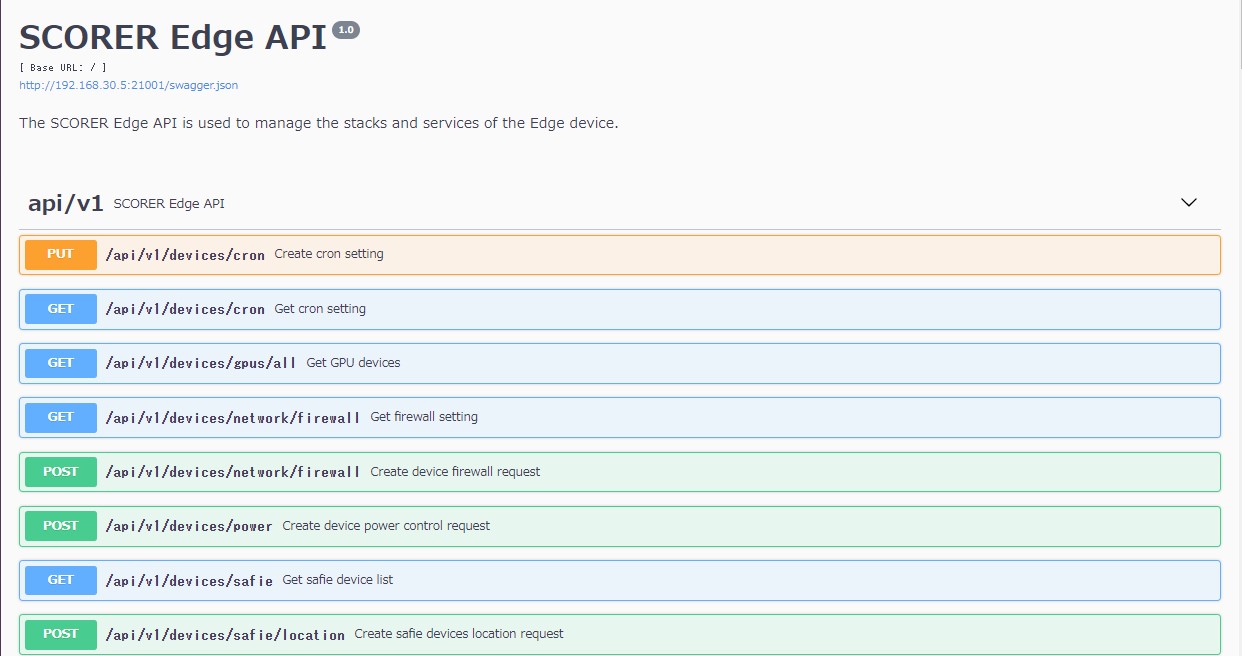Click POST badge for the firewall request endpoint
The width and height of the screenshot is (1242, 656).
tap(61, 472)
